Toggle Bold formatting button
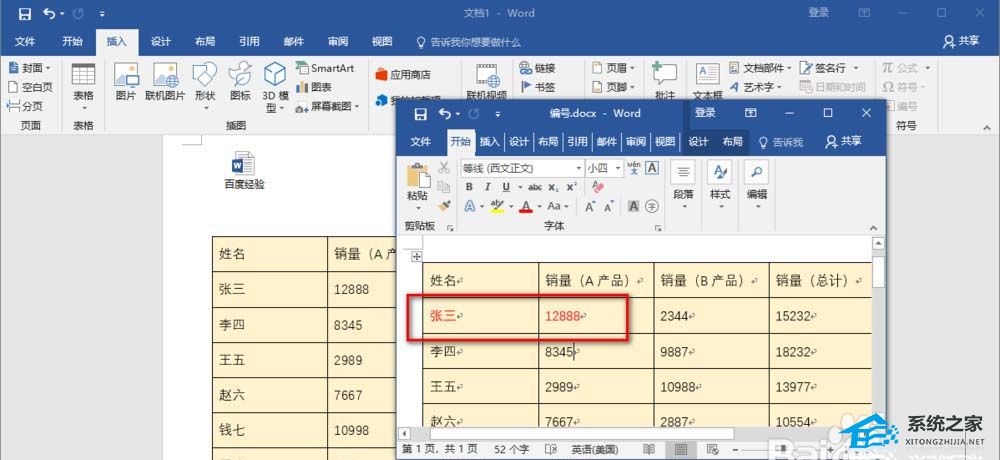The height and width of the screenshot is (460, 1000). (469, 187)
